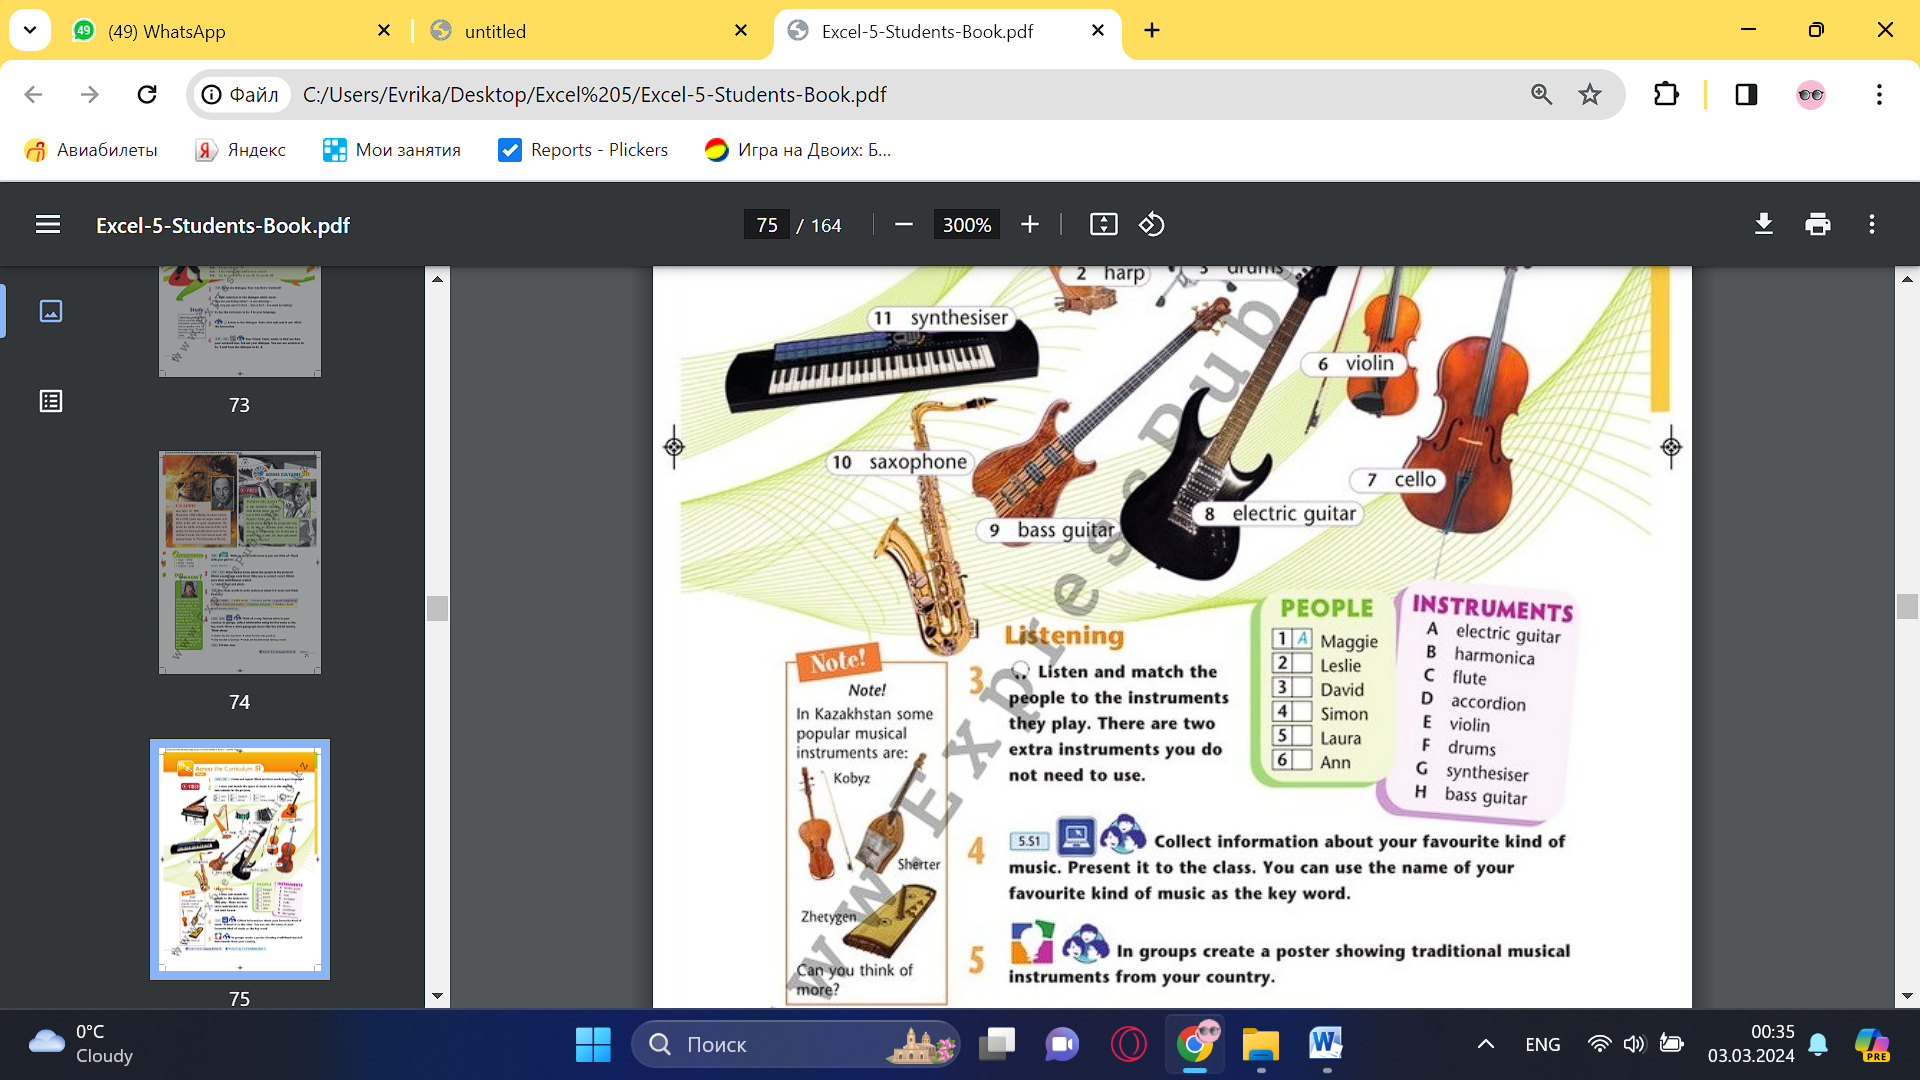Show the thumbnails view in sidebar
Viewport: 1920px width, 1080px height.
coord(51,311)
